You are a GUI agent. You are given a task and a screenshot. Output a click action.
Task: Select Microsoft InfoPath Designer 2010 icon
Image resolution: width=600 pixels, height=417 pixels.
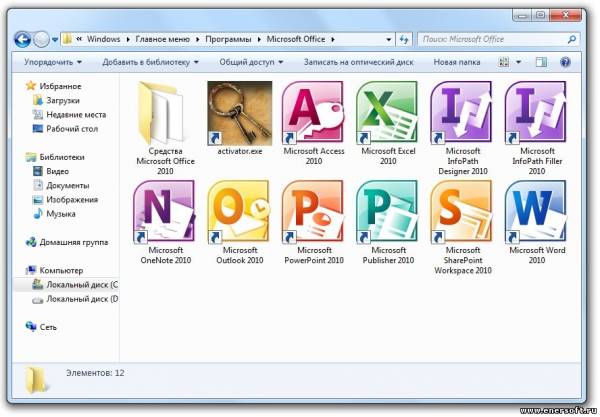click(x=462, y=113)
